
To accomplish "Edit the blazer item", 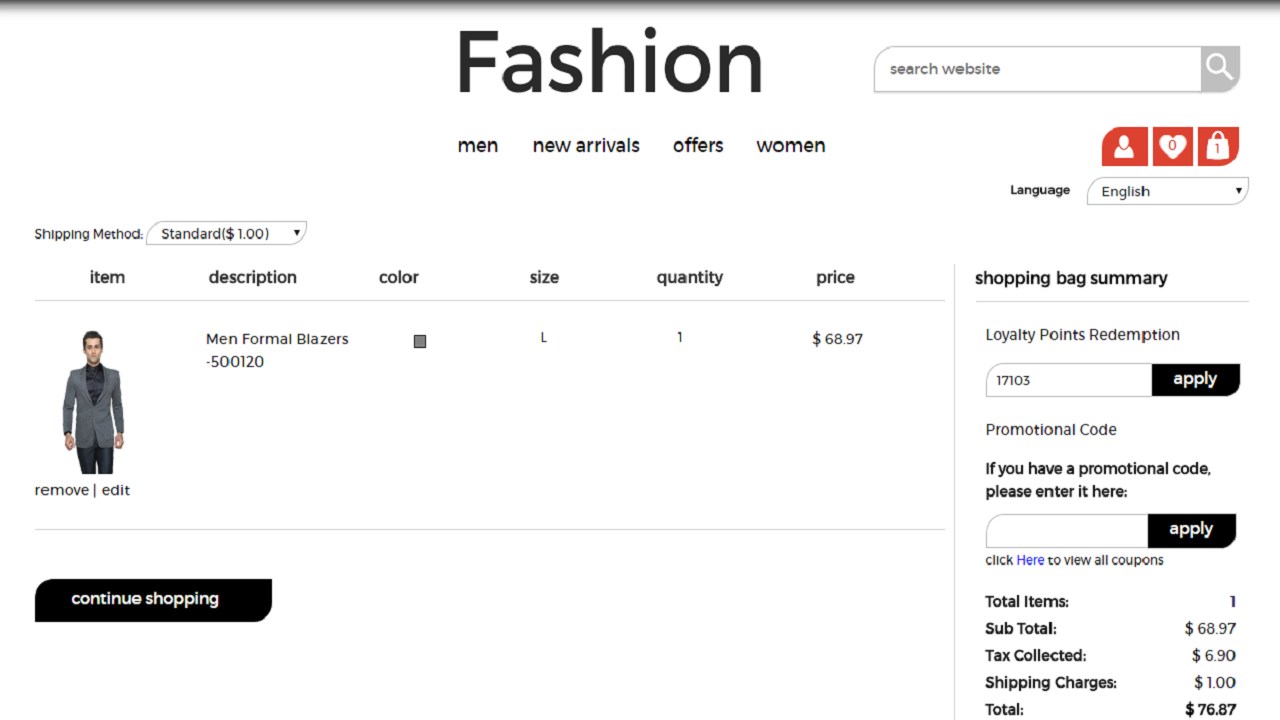I will (116, 490).
